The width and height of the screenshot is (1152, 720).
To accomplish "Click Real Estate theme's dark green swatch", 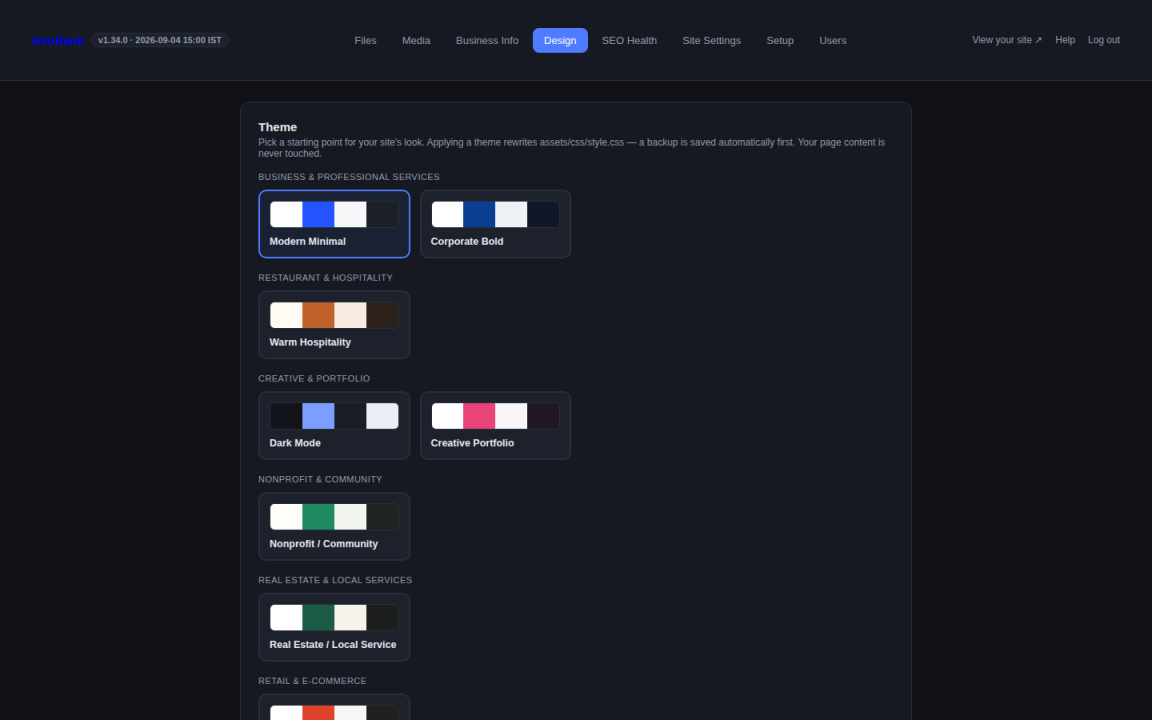I will (318, 617).
